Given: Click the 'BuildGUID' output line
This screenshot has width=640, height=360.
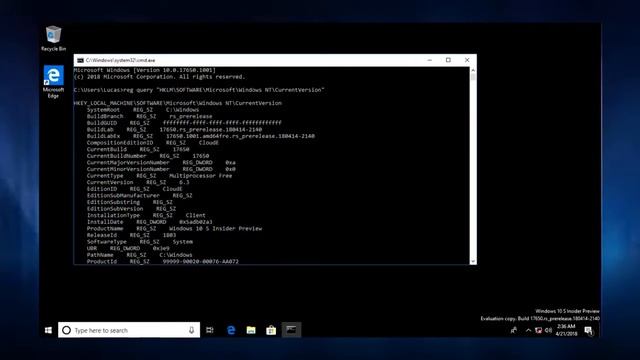Looking at the screenshot, I should click(184, 123).
